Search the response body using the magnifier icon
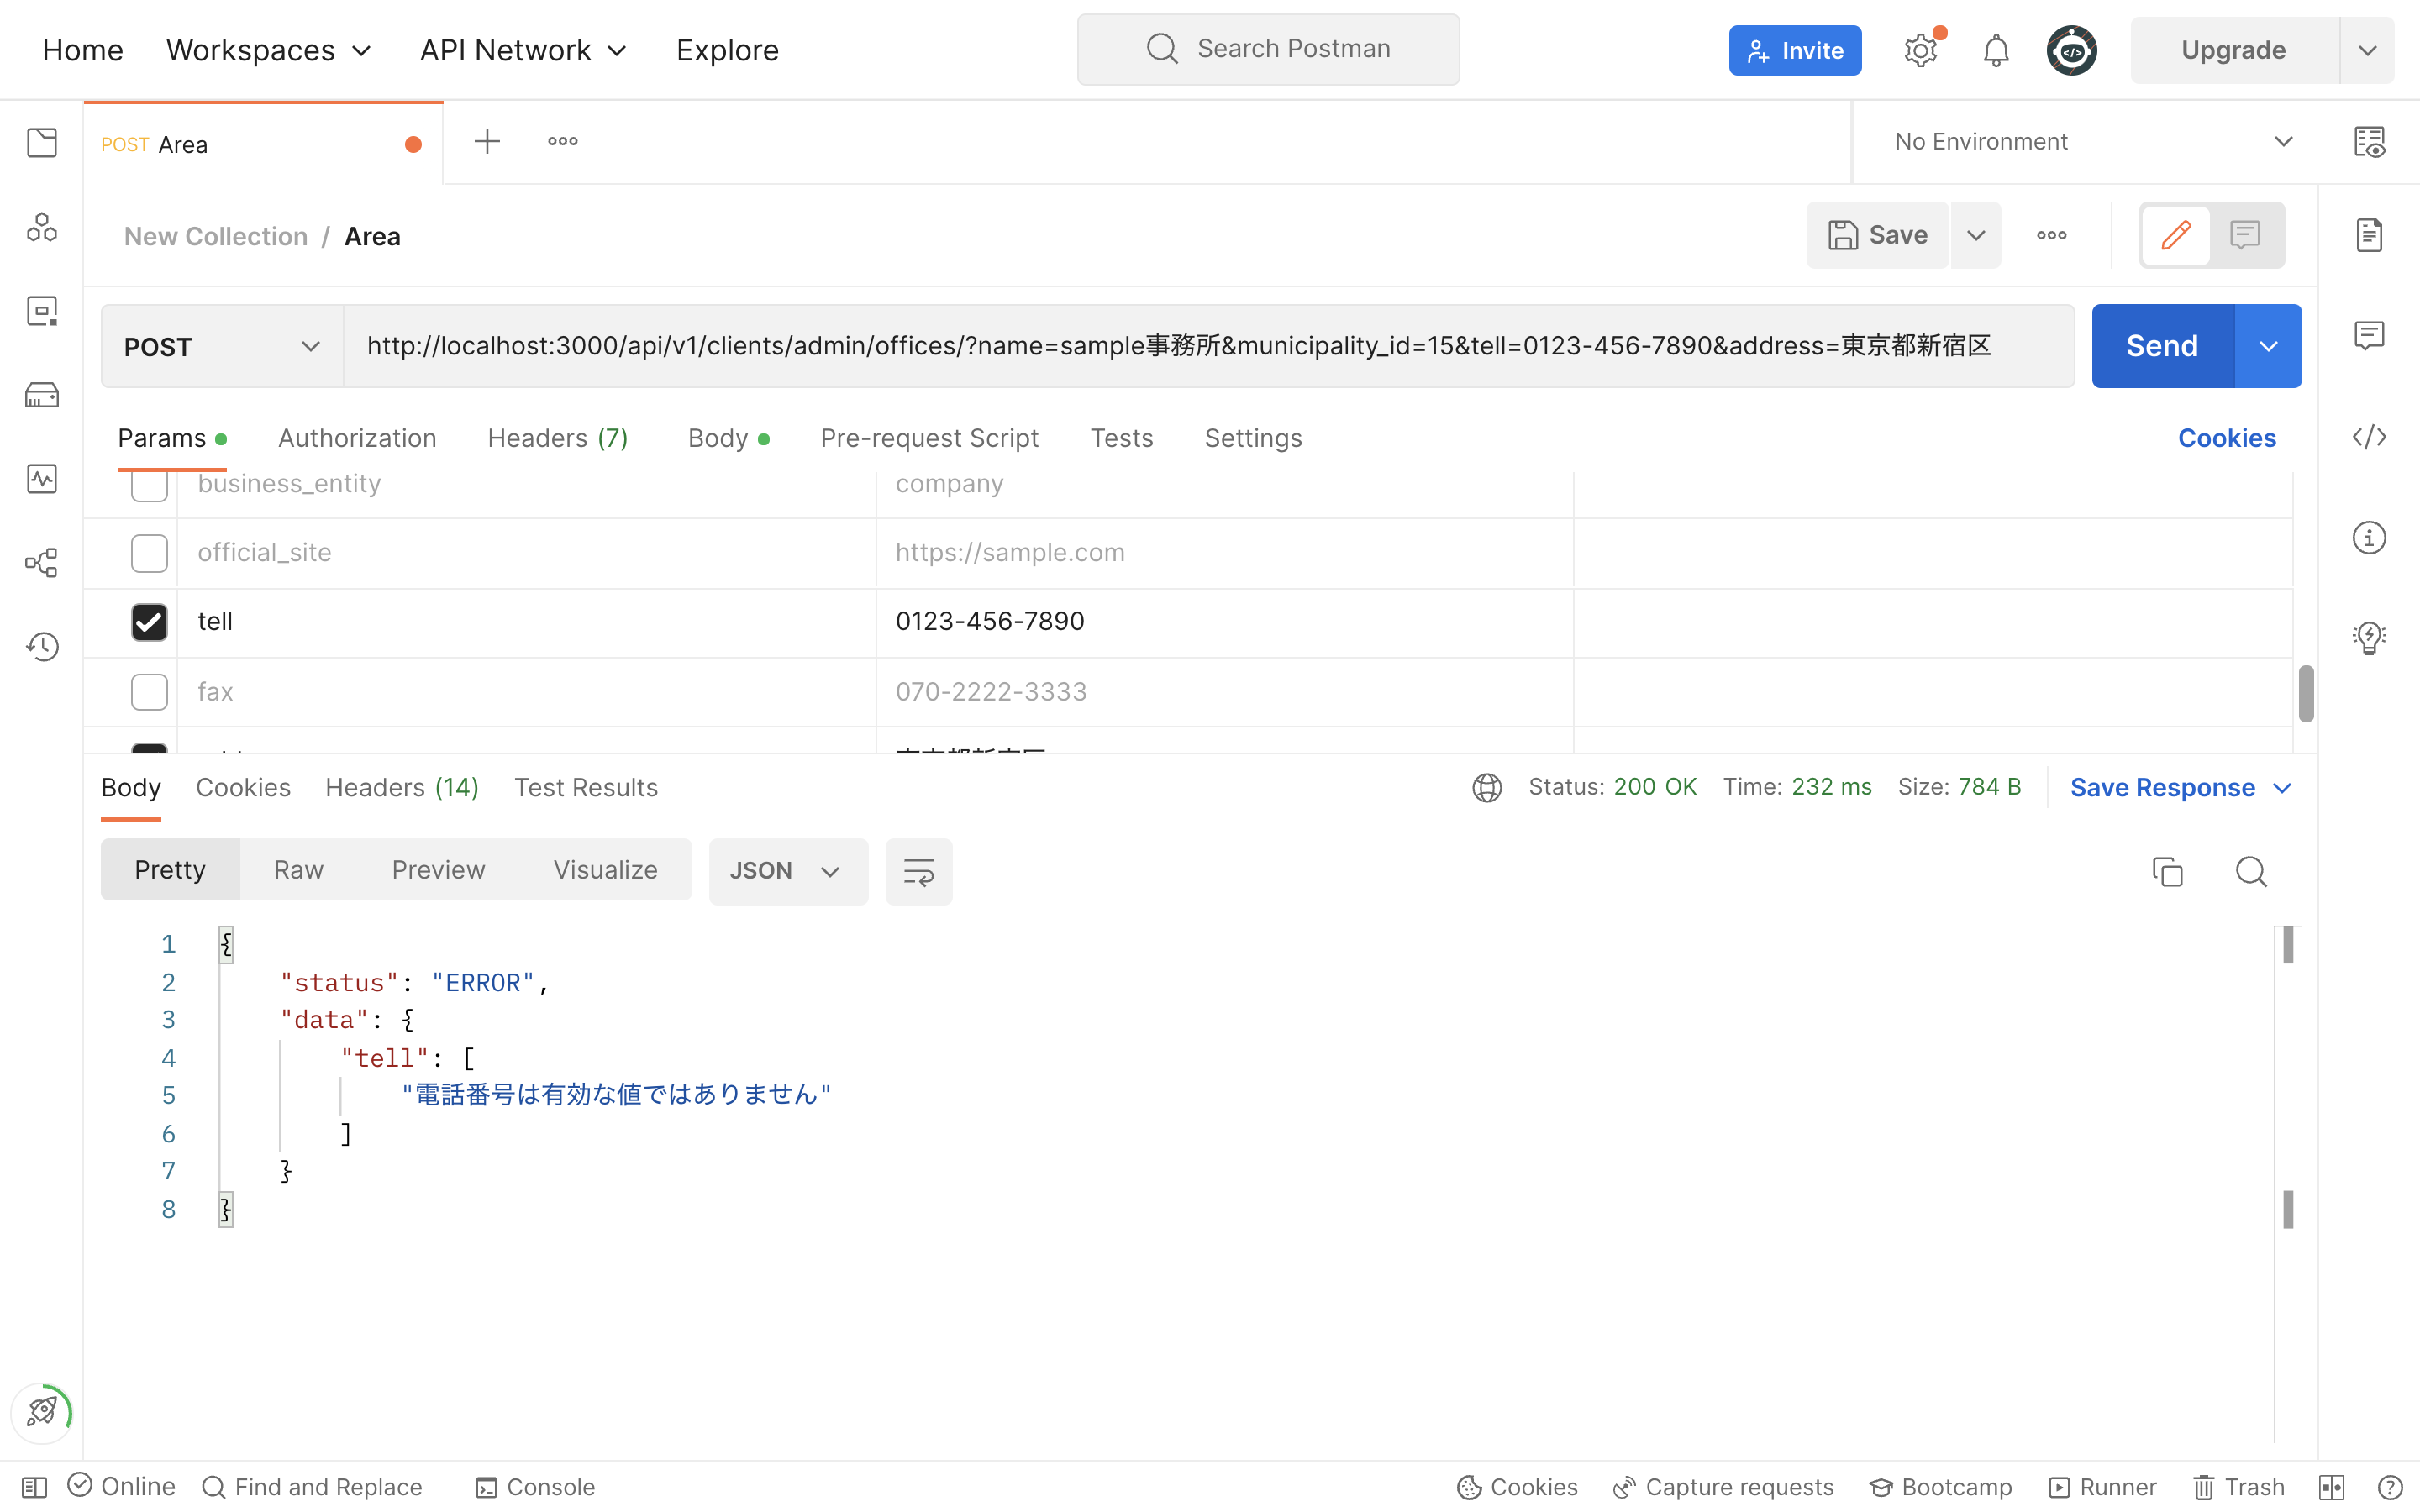The width and height of the screenshot is (2420, 1512). tap(2250, 871)
